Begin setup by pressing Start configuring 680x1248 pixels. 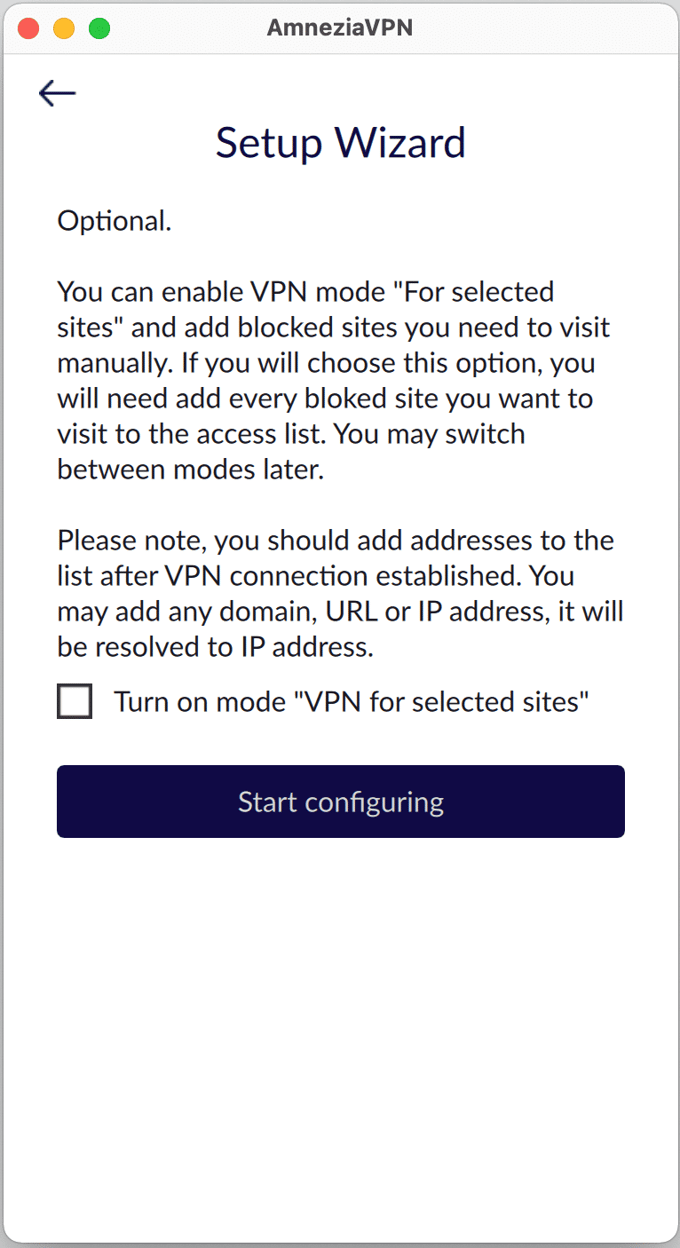[340, 801]
